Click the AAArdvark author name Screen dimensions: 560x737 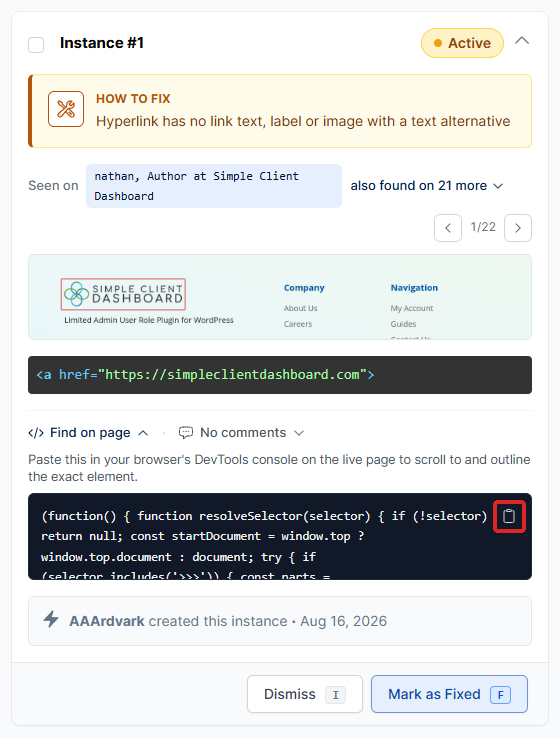107,621
